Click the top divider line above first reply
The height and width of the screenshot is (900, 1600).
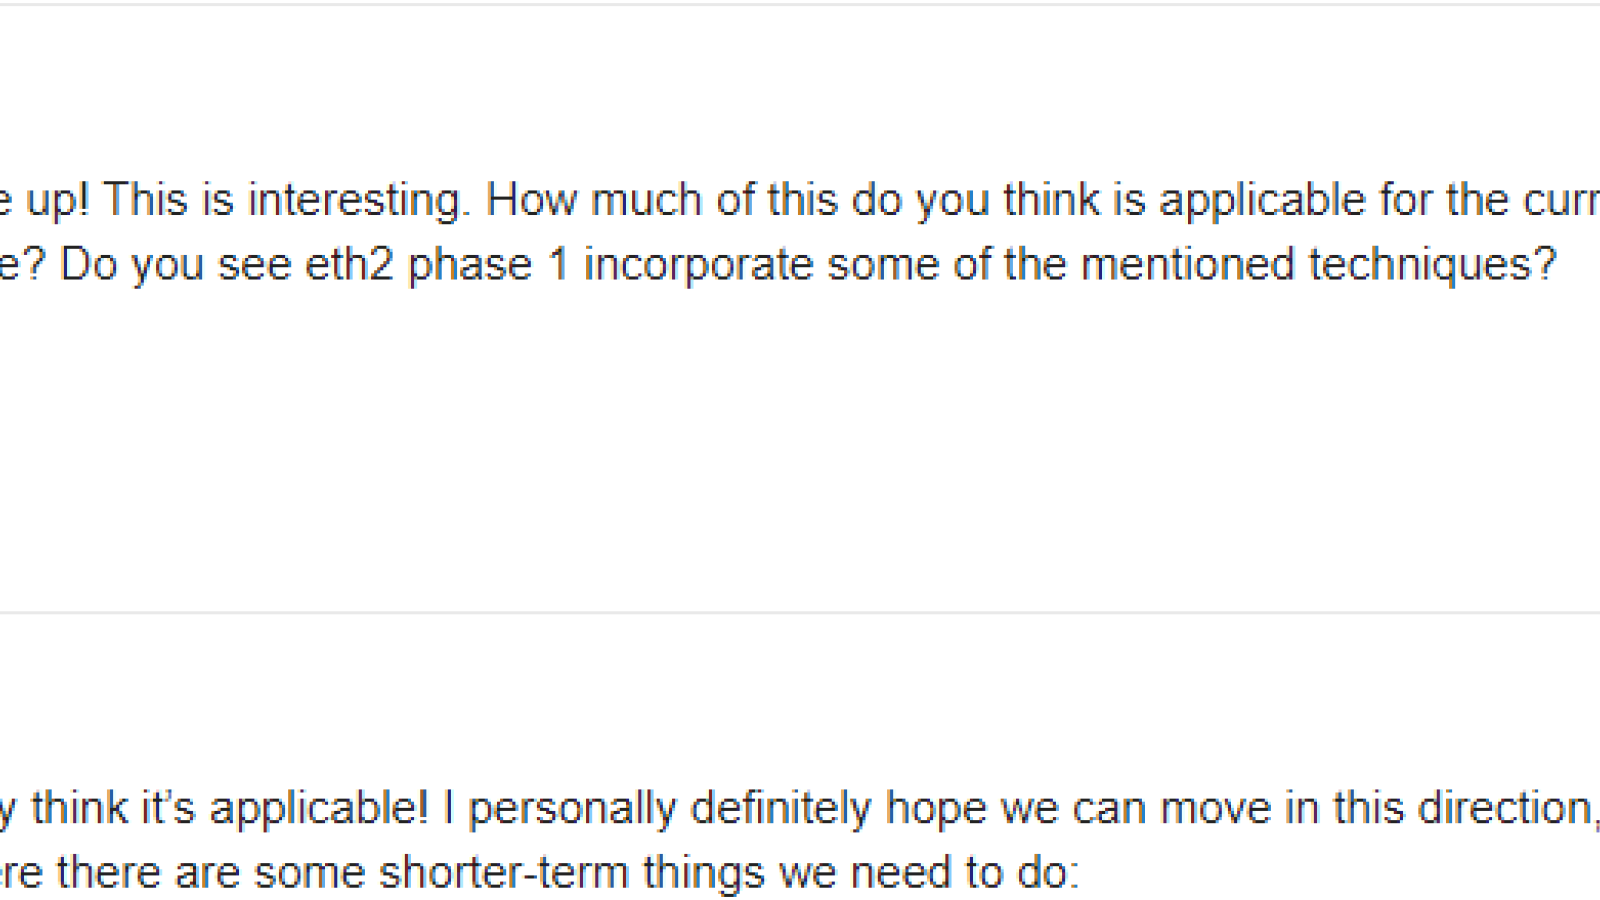(x=800, y=4)
